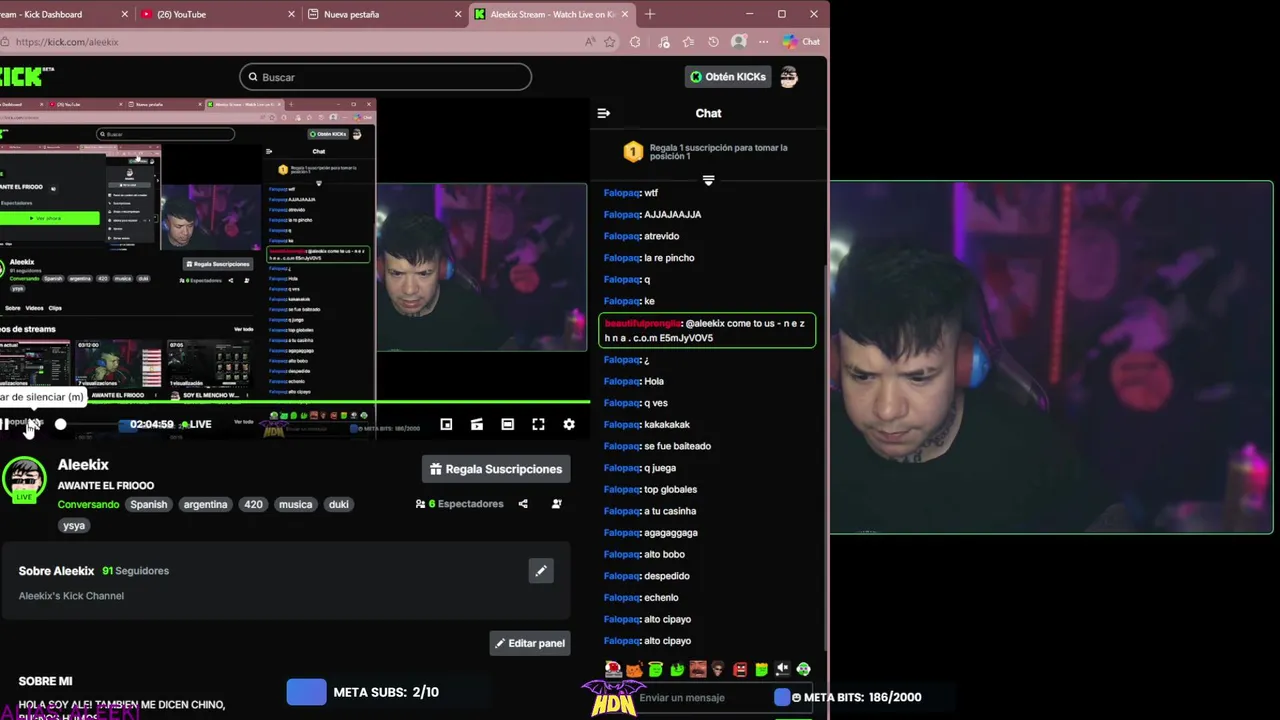Open player settings gear icon
Screen dimensions: 1280x720
pos(569,424)
